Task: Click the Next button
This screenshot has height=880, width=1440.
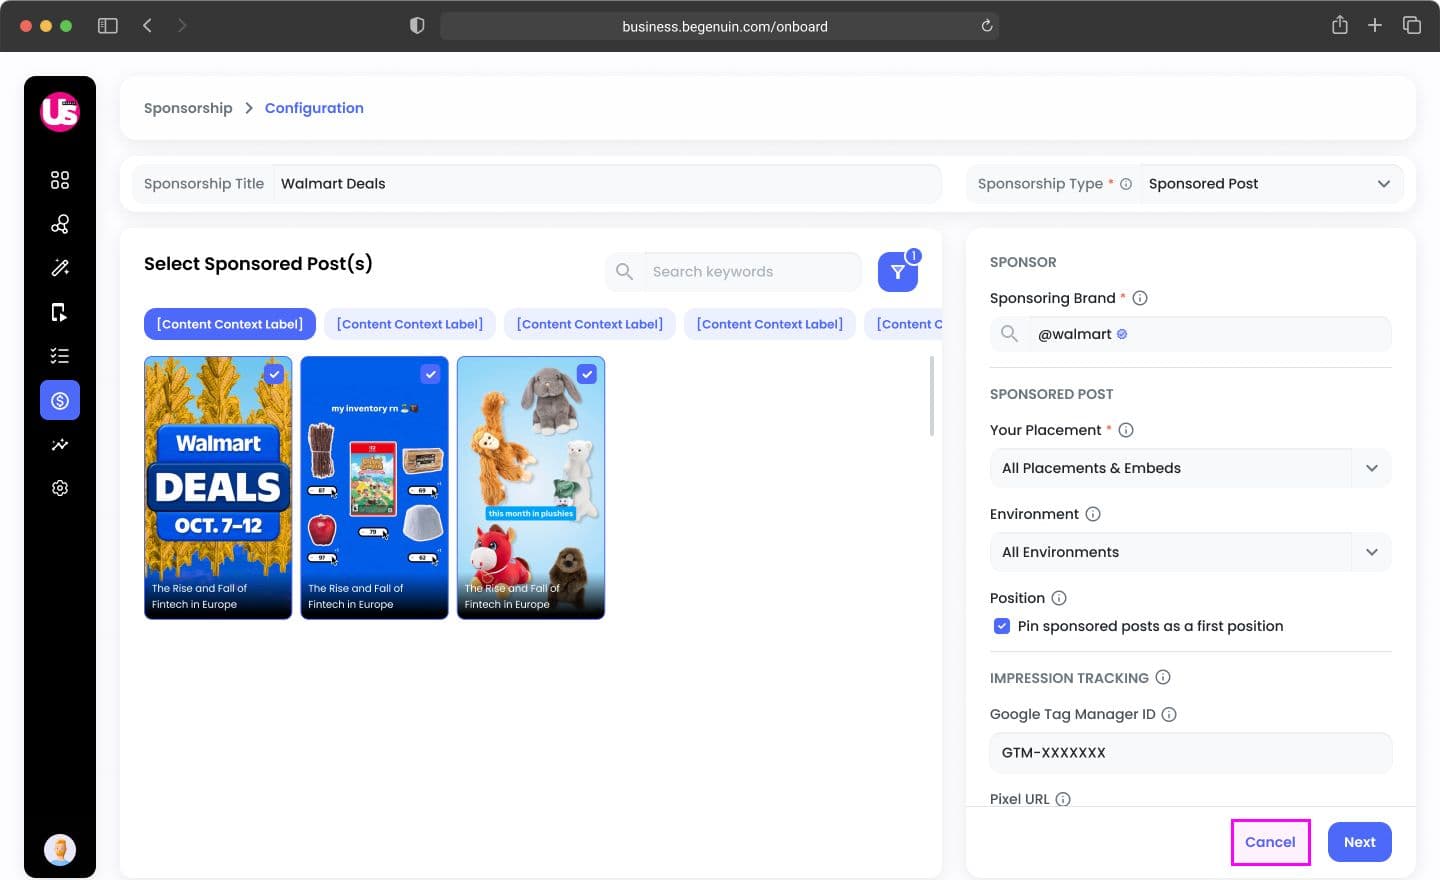Action: [1360, 842]
